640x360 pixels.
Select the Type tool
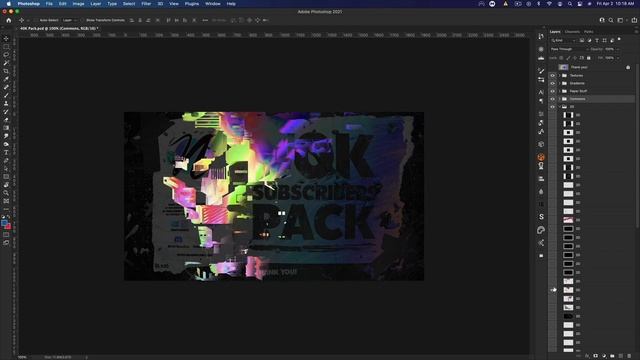(6, 152)
